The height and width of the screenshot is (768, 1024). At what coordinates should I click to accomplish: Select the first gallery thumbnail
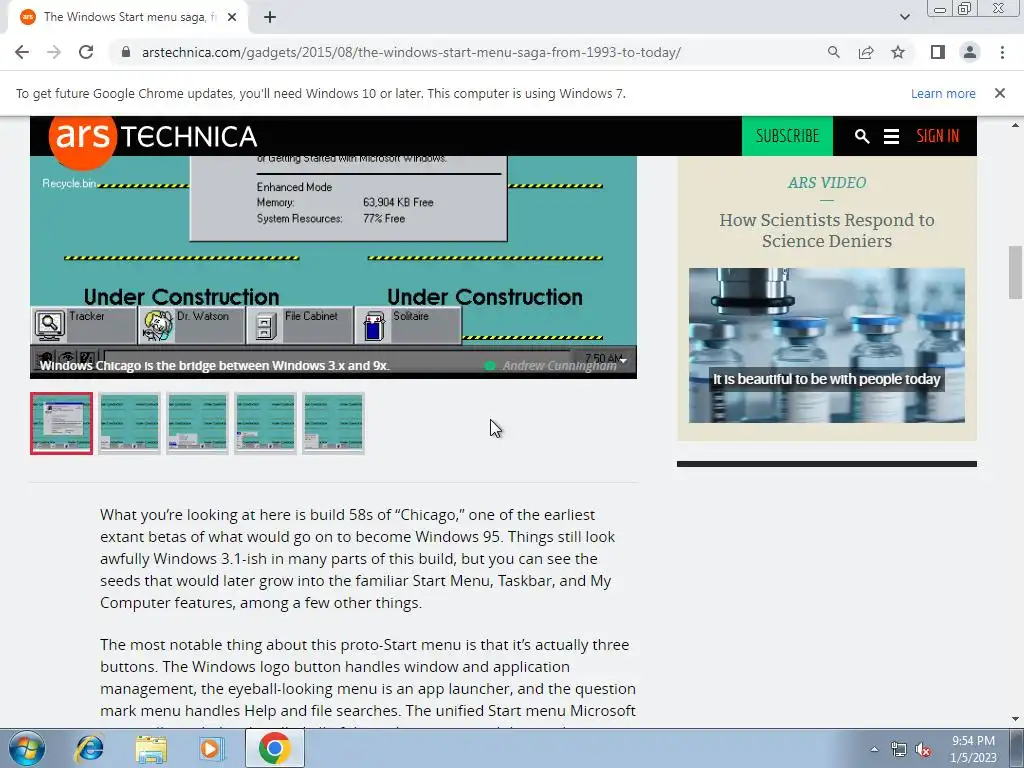61,423
